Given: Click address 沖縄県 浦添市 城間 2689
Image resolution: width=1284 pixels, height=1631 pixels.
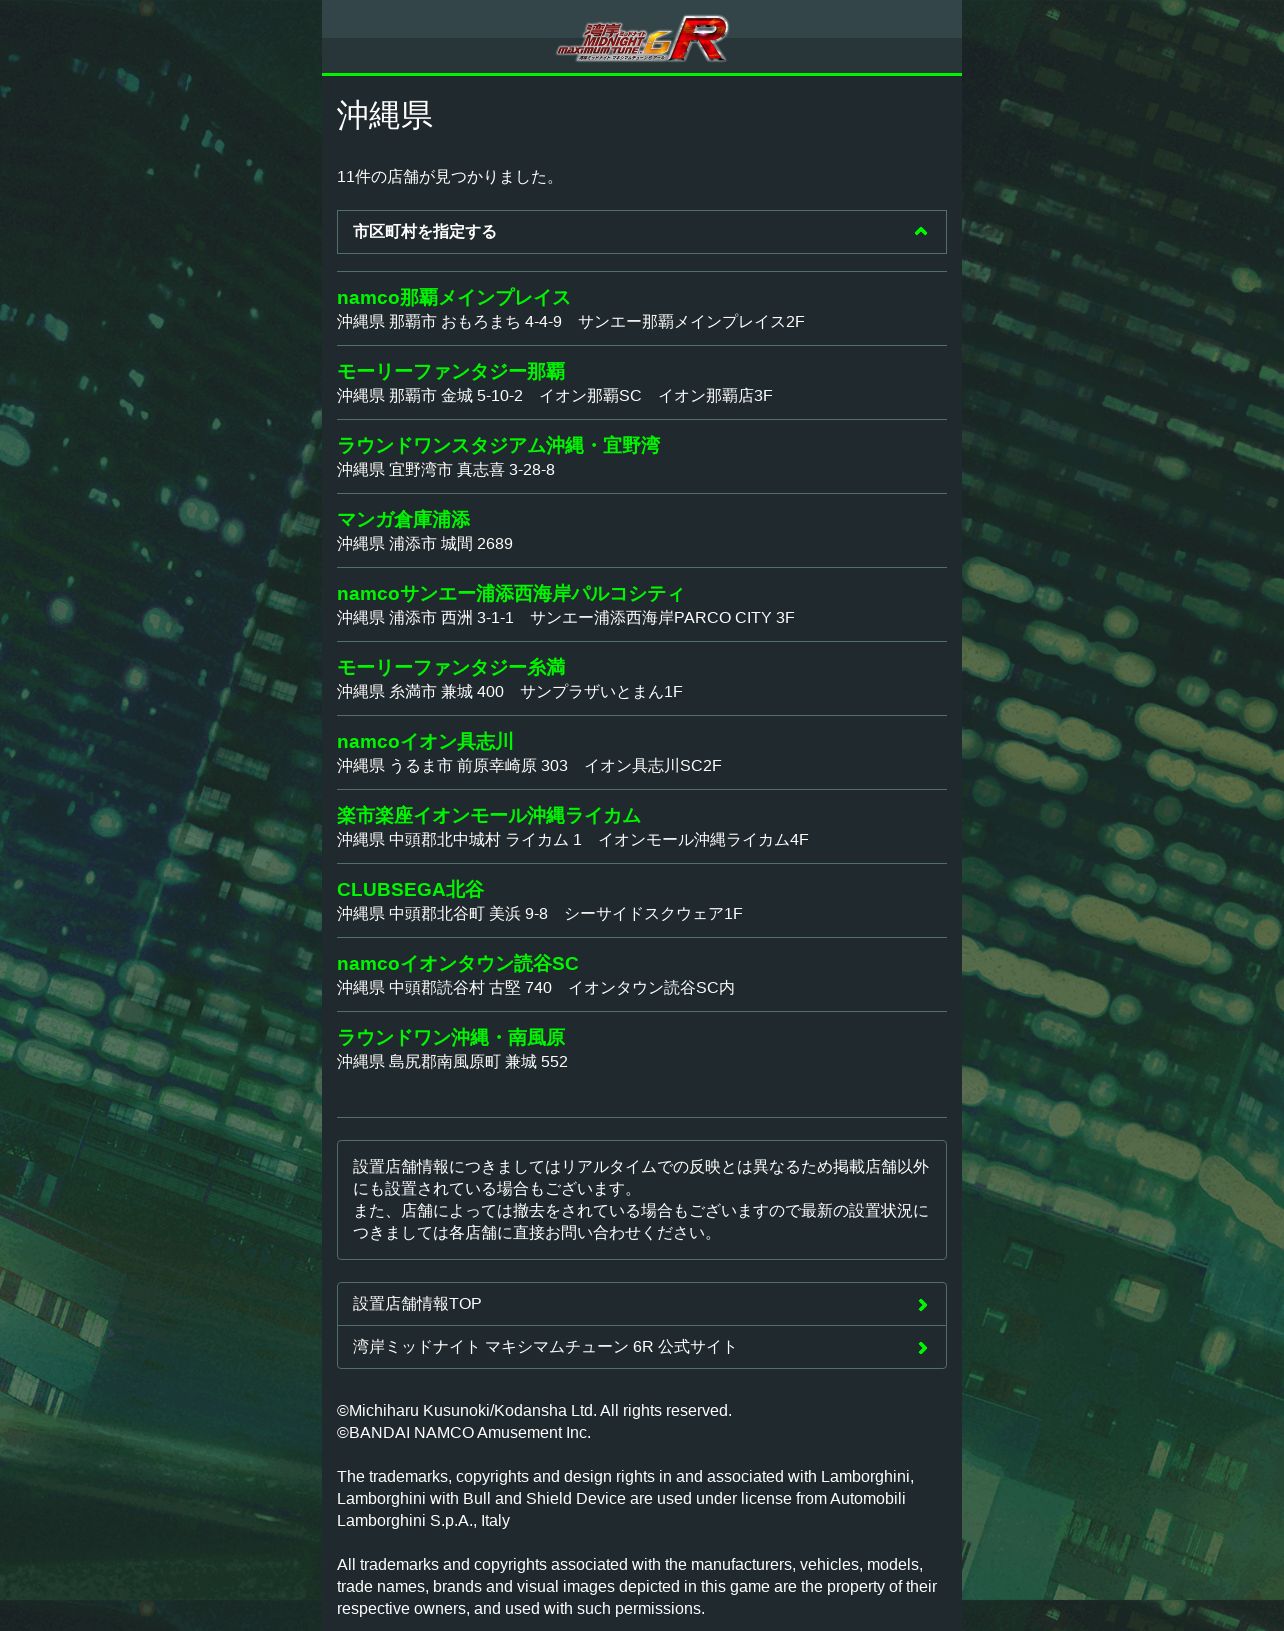Looking at the screenshot, I should [425, 544].
